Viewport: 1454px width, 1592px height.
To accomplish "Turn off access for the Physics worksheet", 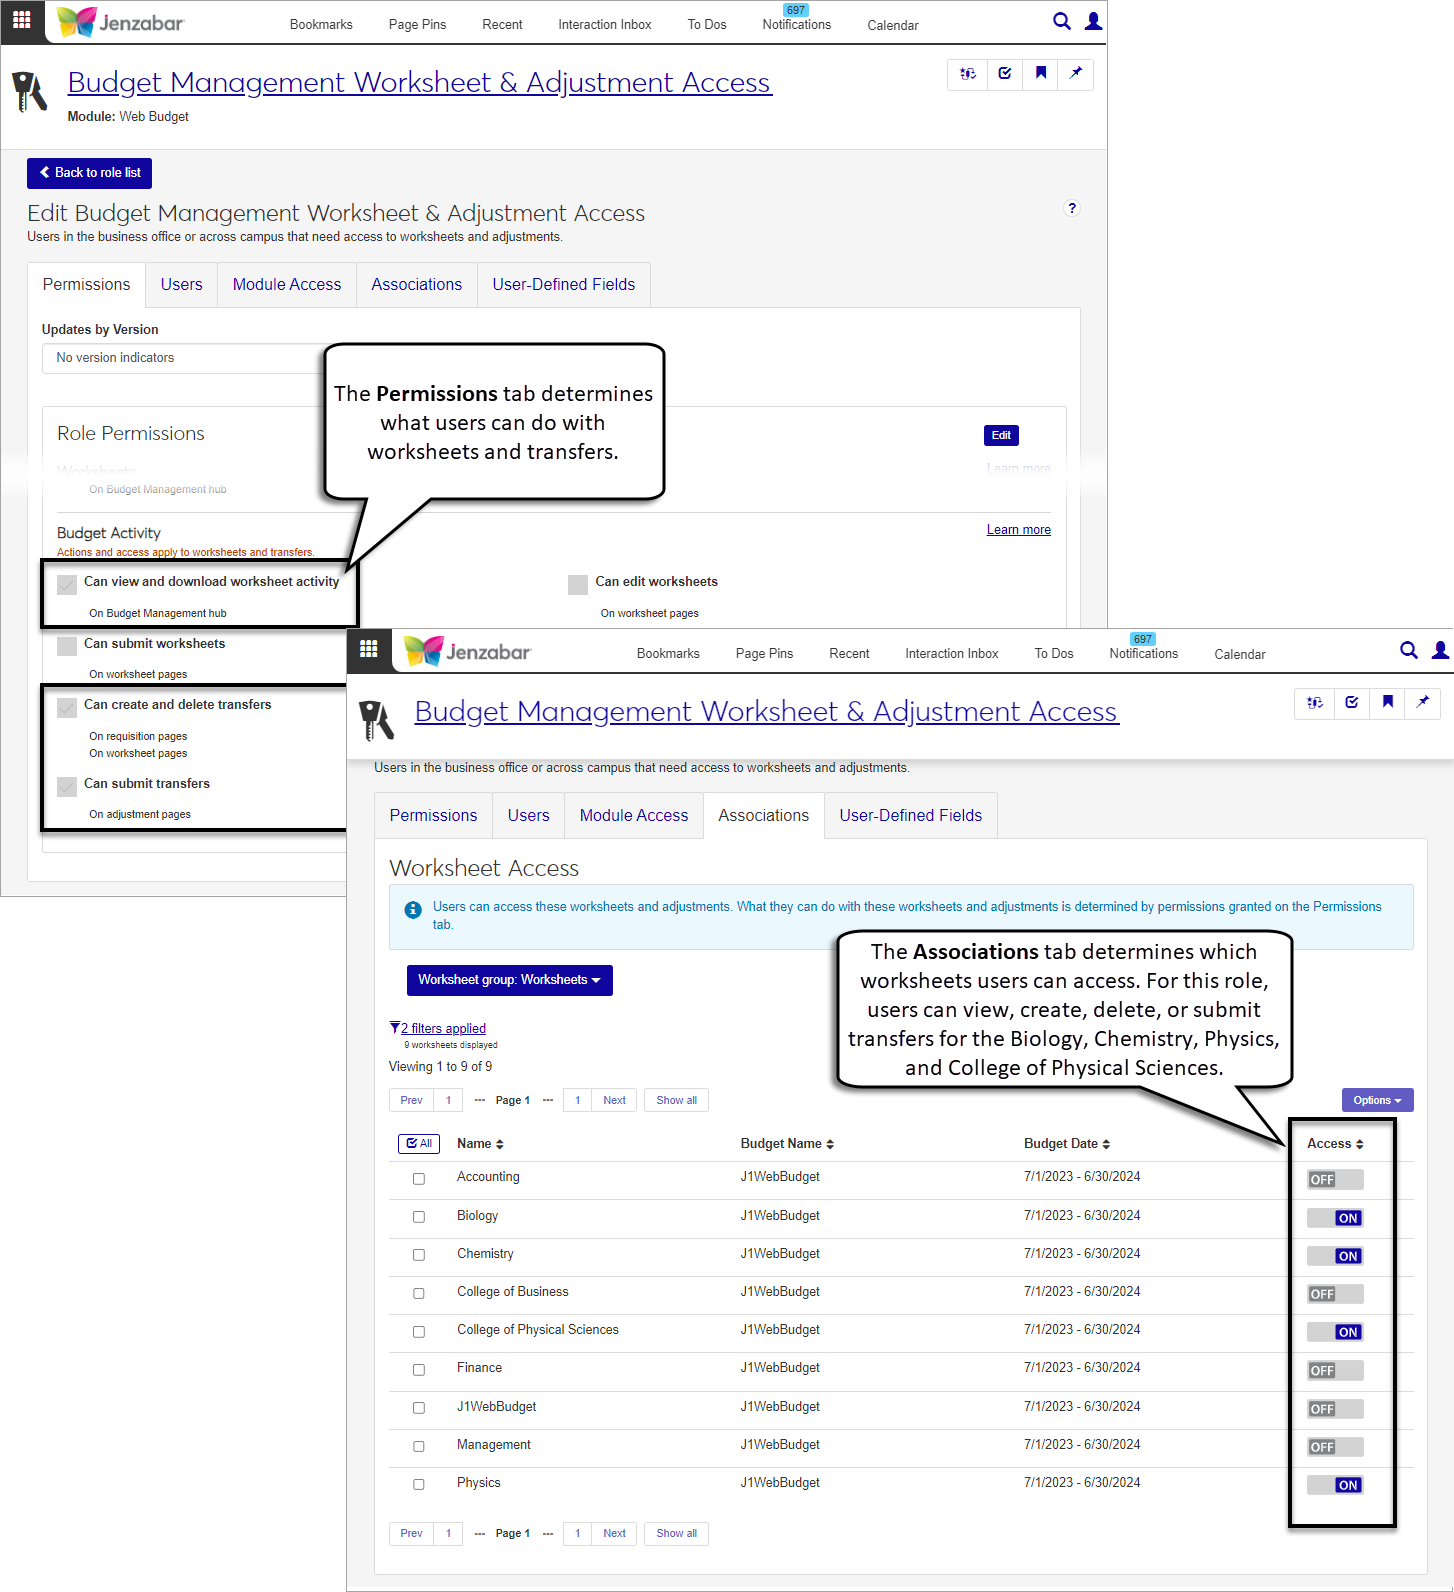I will pos(1335,1485).
